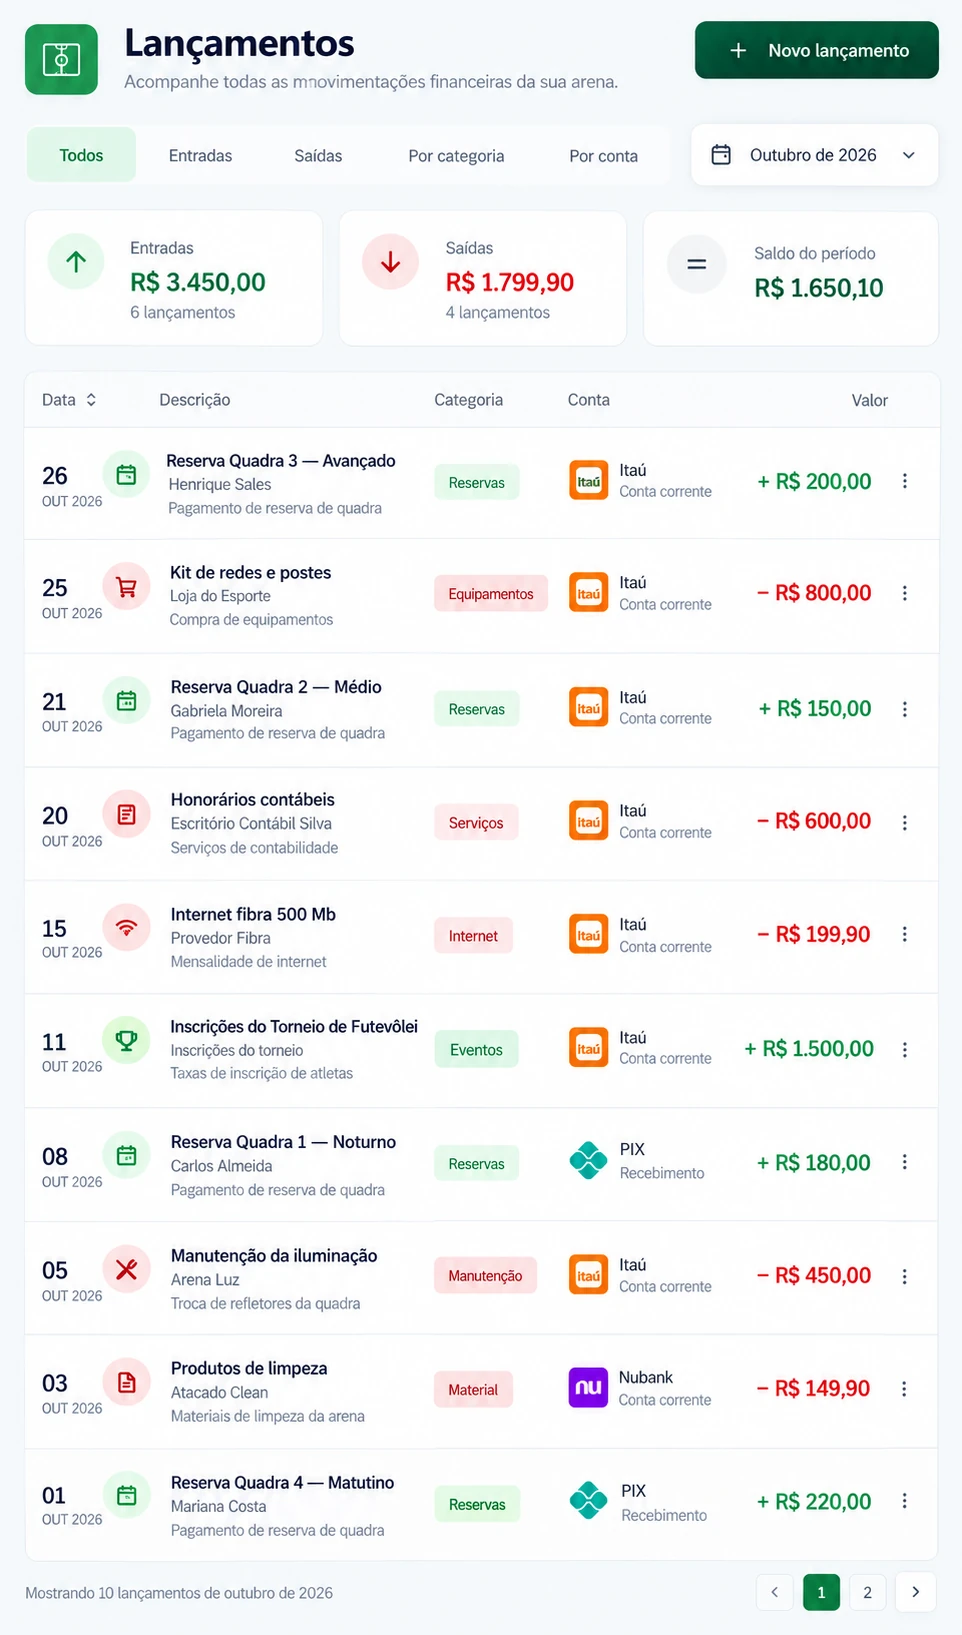Image resolution: width=962 pixels, height=1635 pixels.
Task: Click the calendar icon for Reserva Quadra 1 row
Action: [126, 1155]
